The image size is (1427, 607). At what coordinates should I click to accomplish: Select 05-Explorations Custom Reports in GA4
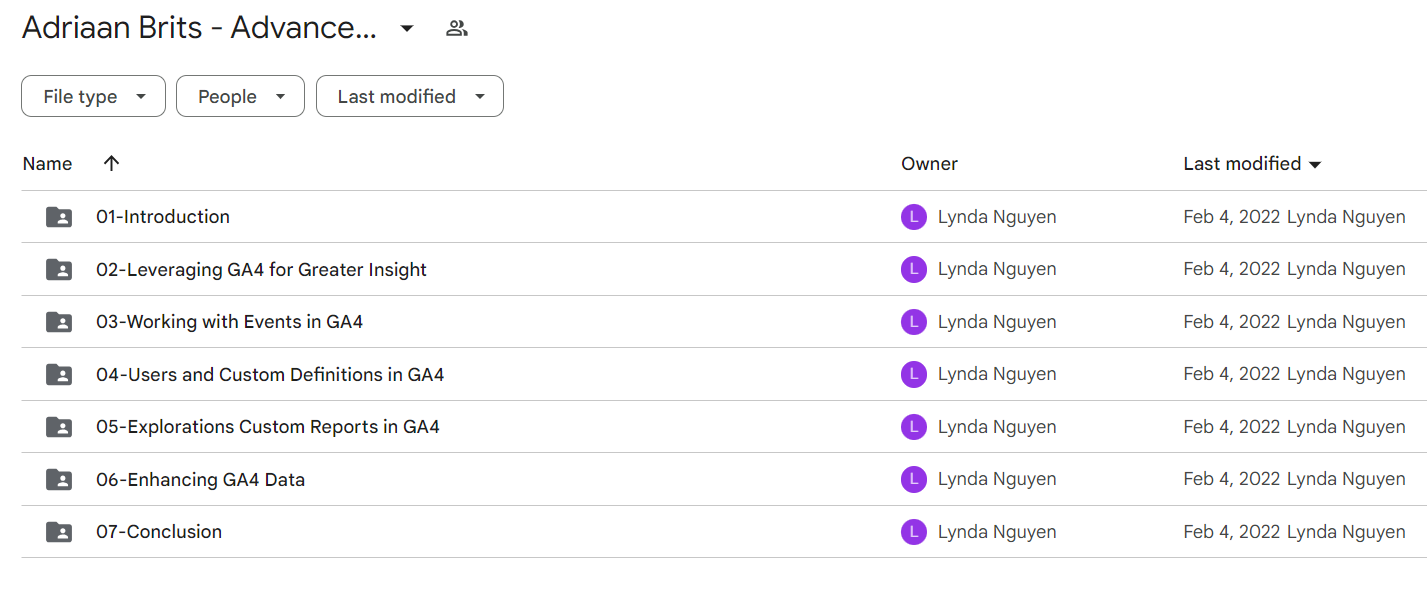(x=268, y=427)
